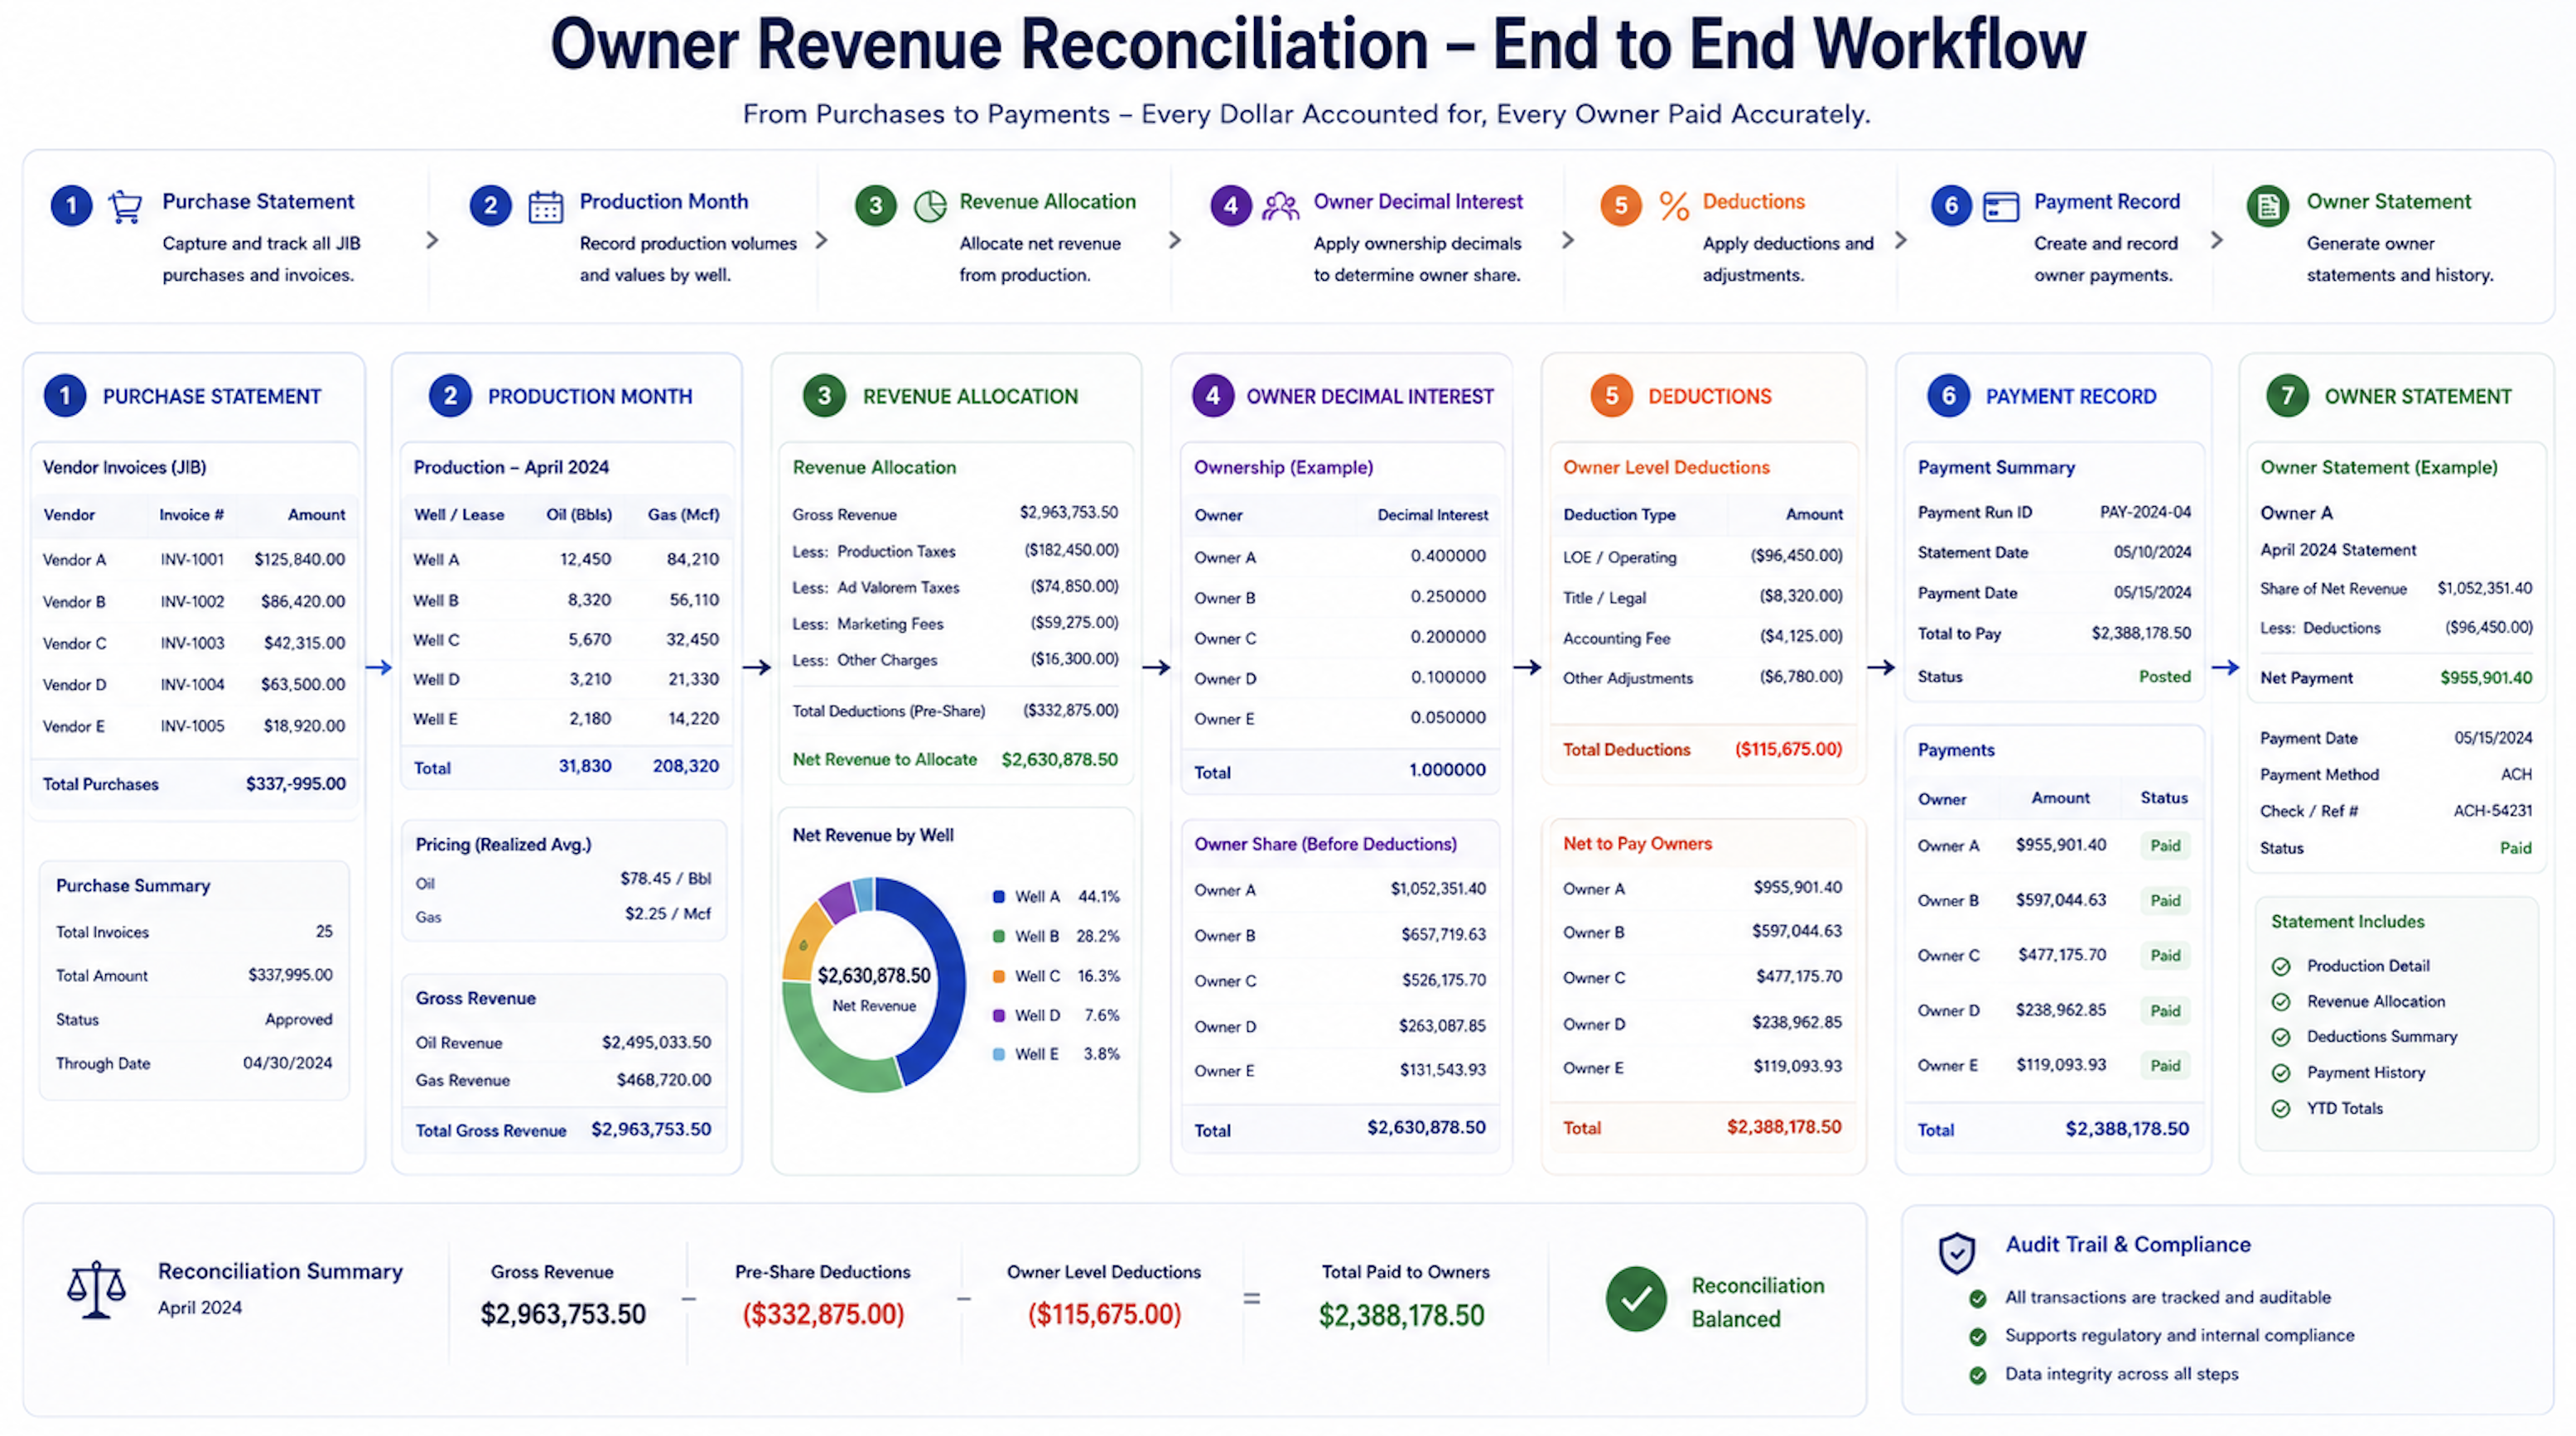Click the check mark beside Revenue Allocation in Statement Includes
Image resolution: width=2576 pixels, height=1436 pixels.
pos(2281,1002)
